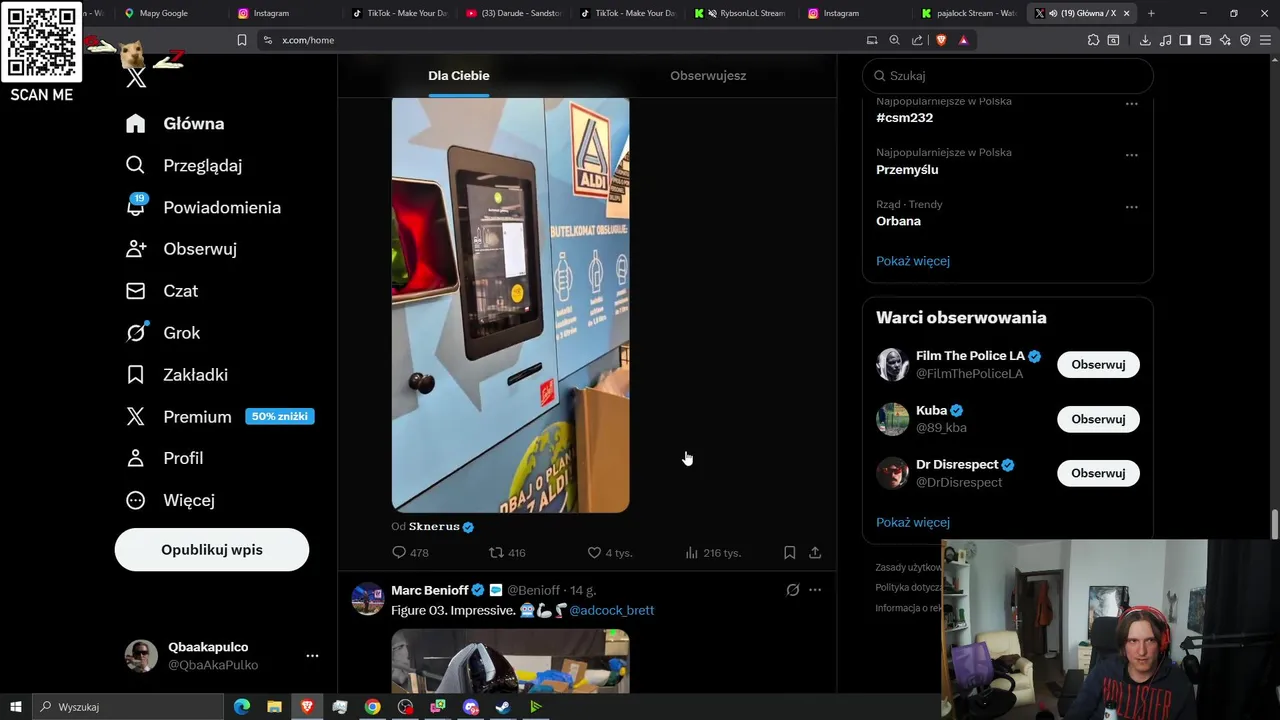Bookmark the Aldi video post
1280x720 pixels.
click(789, 552)
